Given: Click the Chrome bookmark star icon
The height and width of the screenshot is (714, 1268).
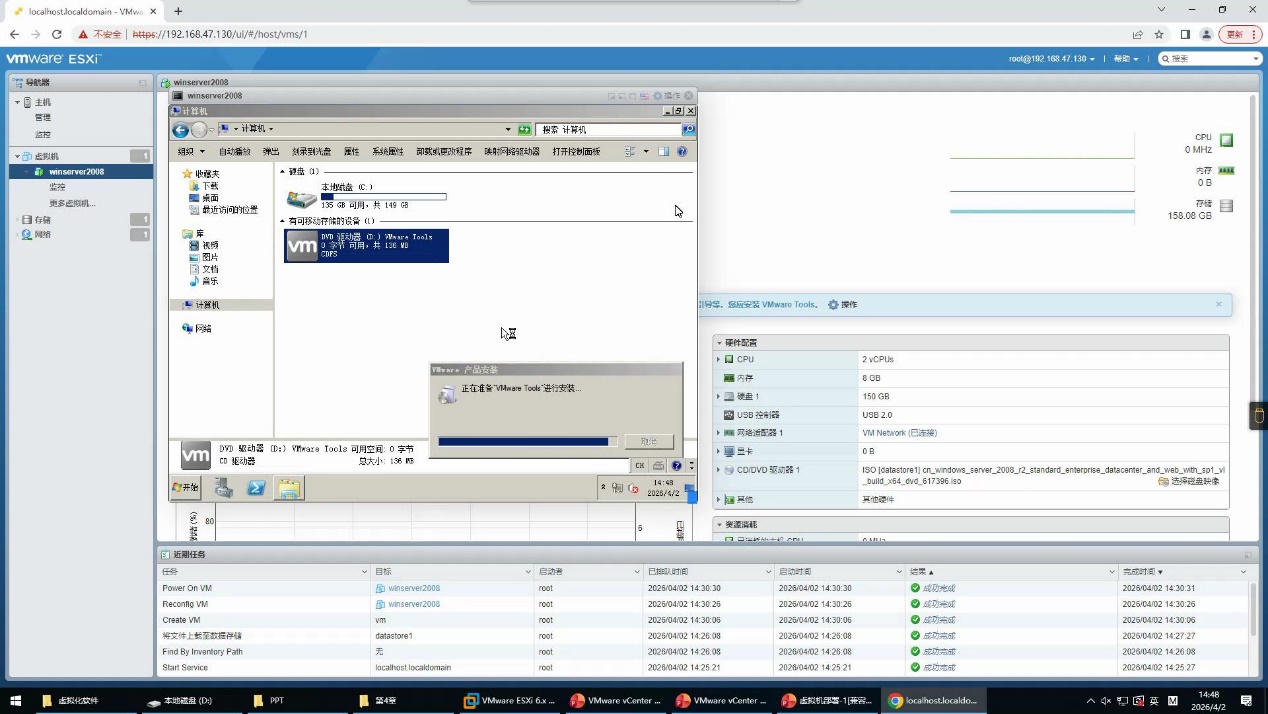Looking at the screenshot, I should pyautogui.click(x=1159, y=34).
